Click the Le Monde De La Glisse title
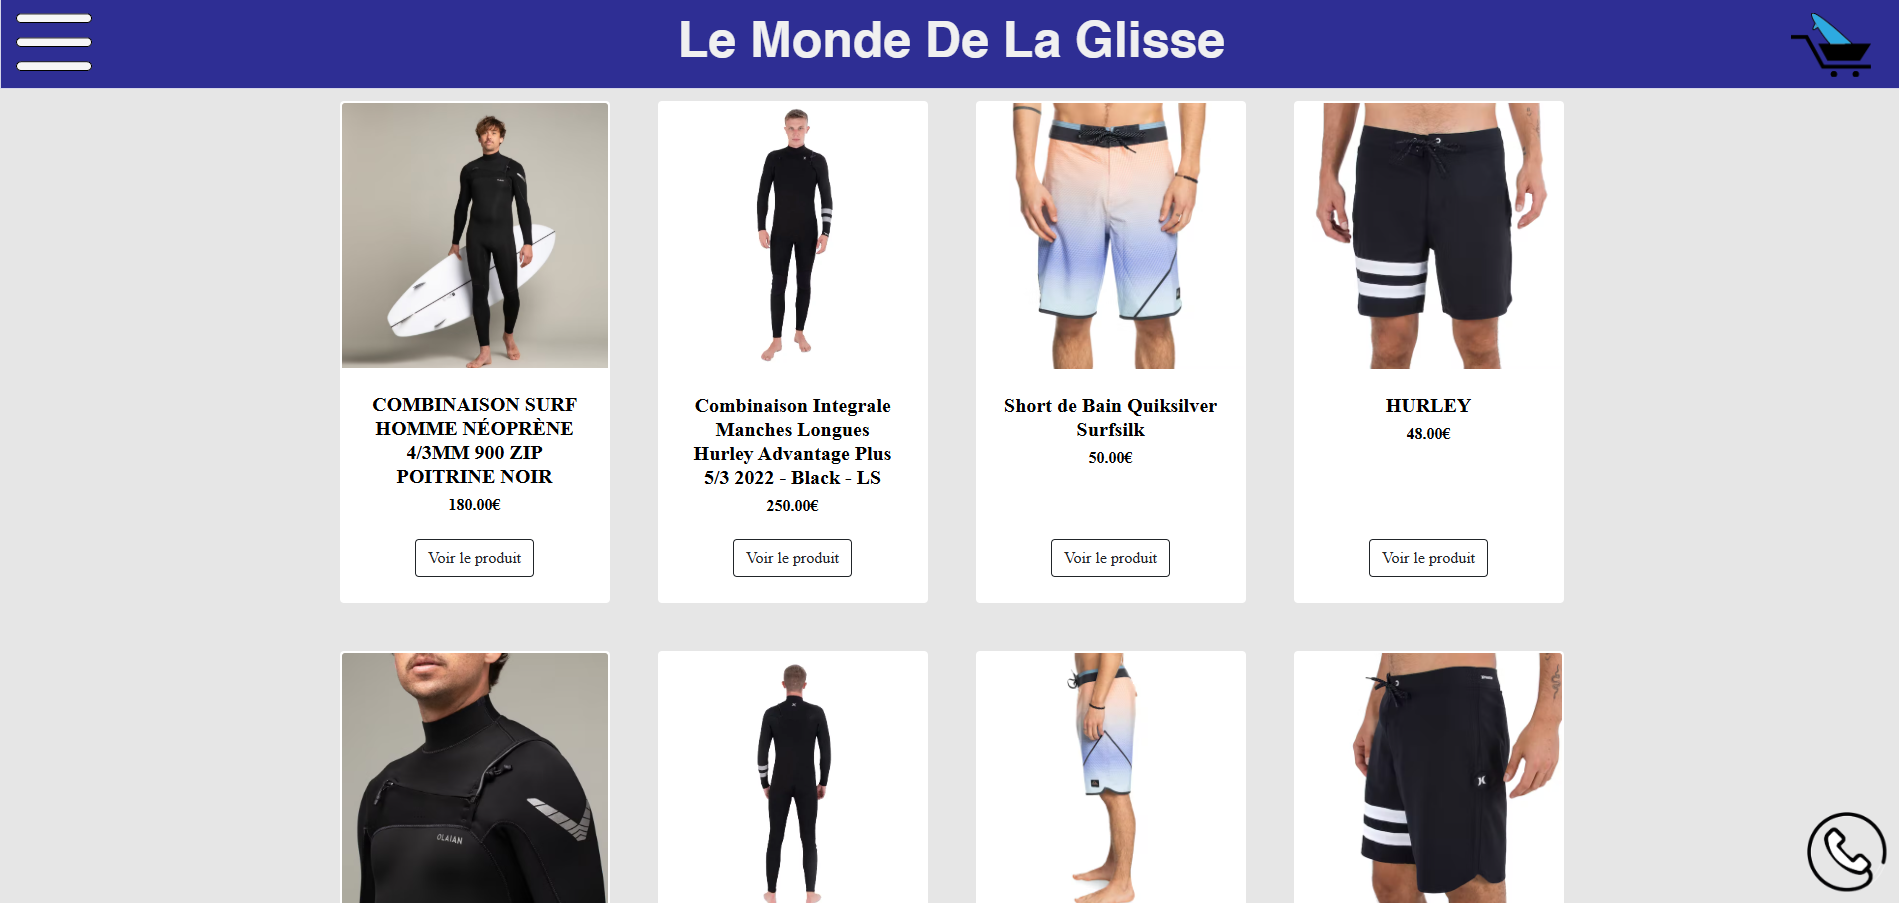The image size is (1899, 903). (x=951, y=40)
